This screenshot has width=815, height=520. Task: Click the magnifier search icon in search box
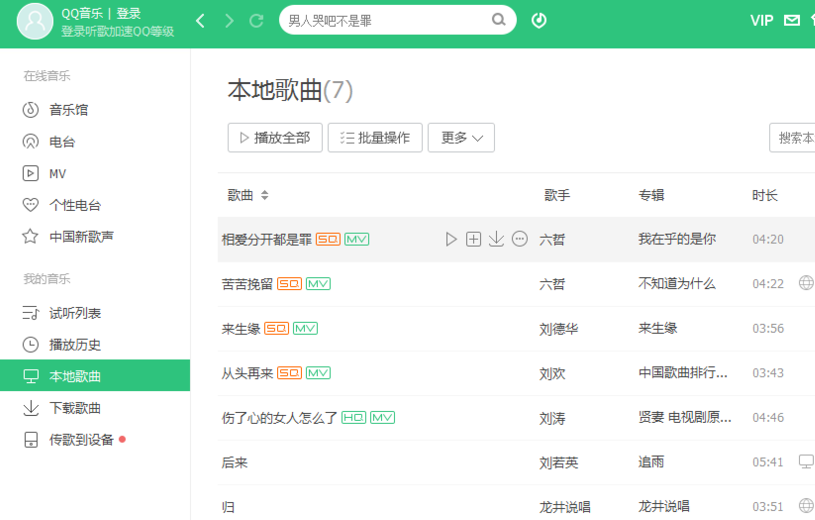pyautogui.click(x=499, y=20)
